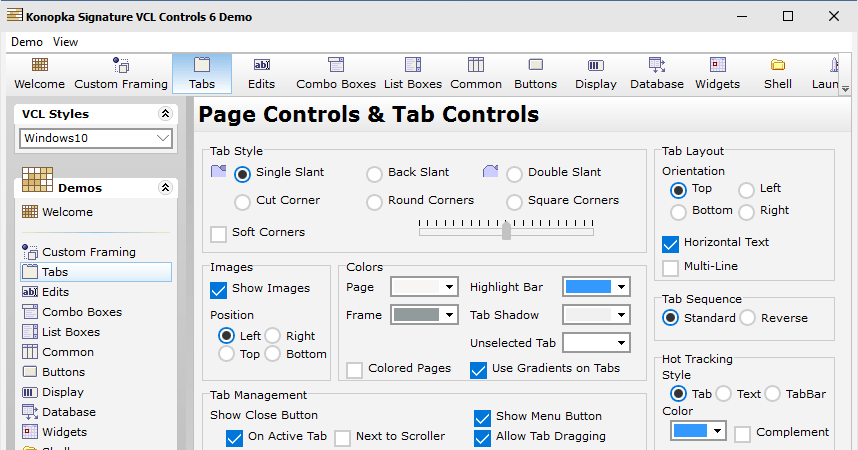858x450 pixels.
Task: Enable the Complement checkbox
Action: pos(743,435)
